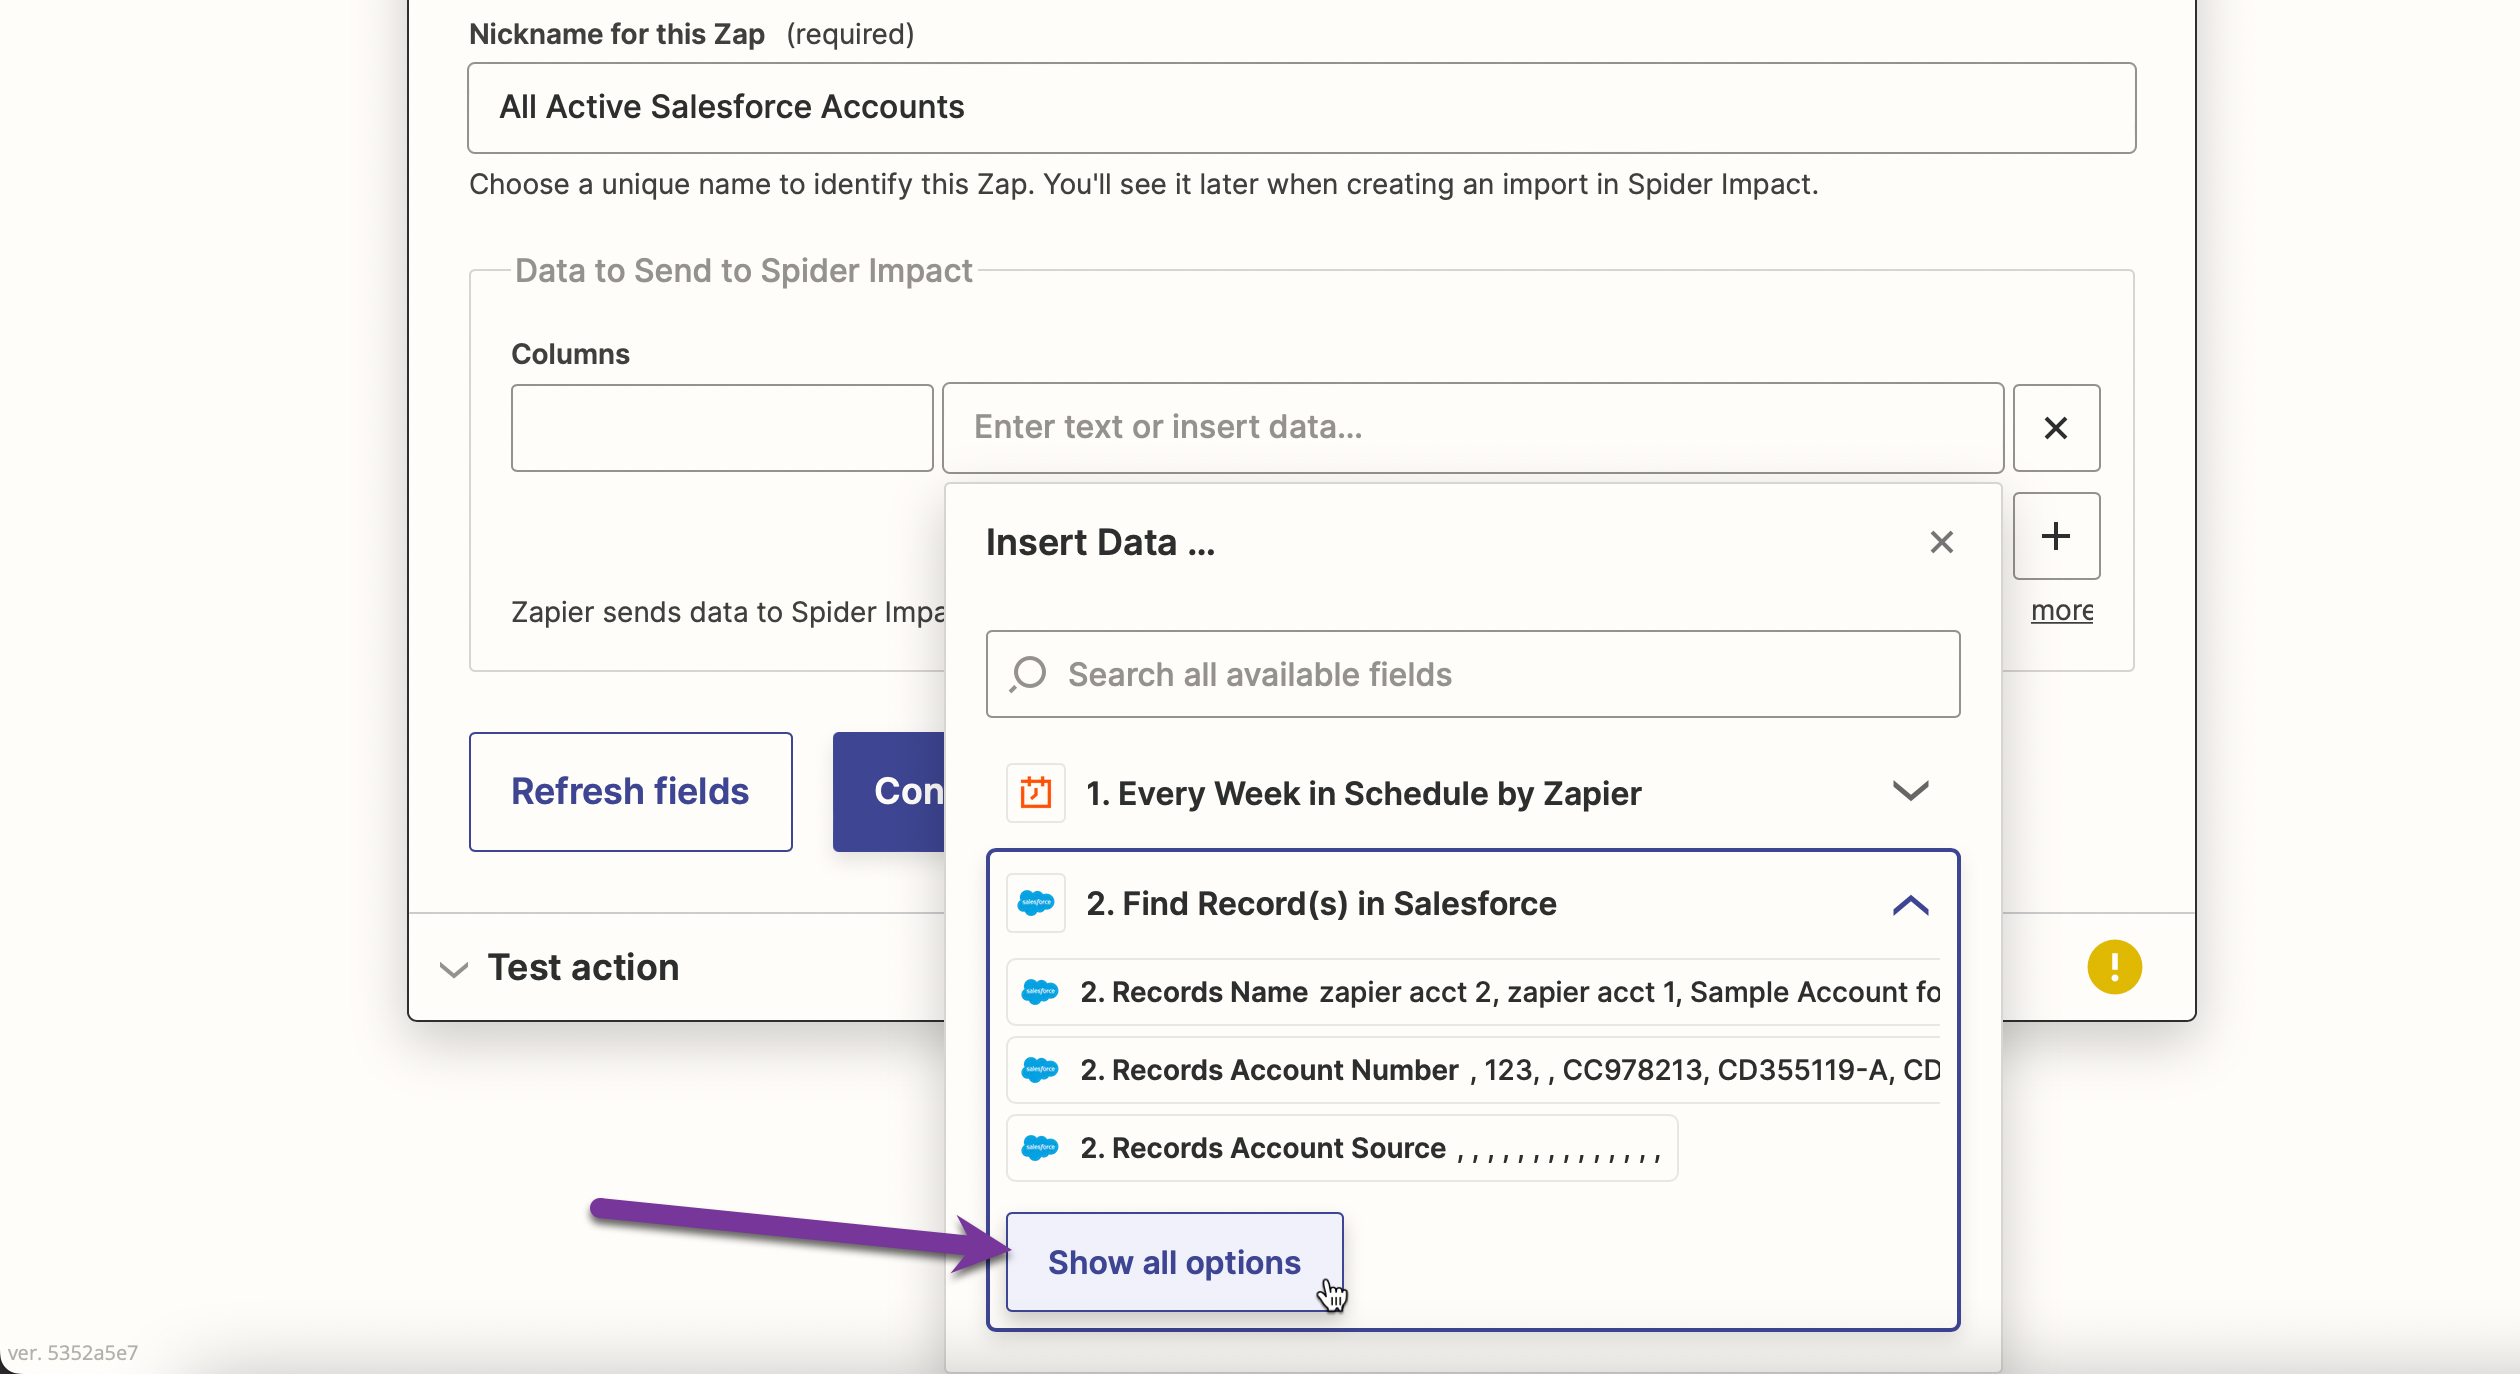Click Salesforce icon on Records Name row
The image size is (2520, 1374).
(1040, 992)
